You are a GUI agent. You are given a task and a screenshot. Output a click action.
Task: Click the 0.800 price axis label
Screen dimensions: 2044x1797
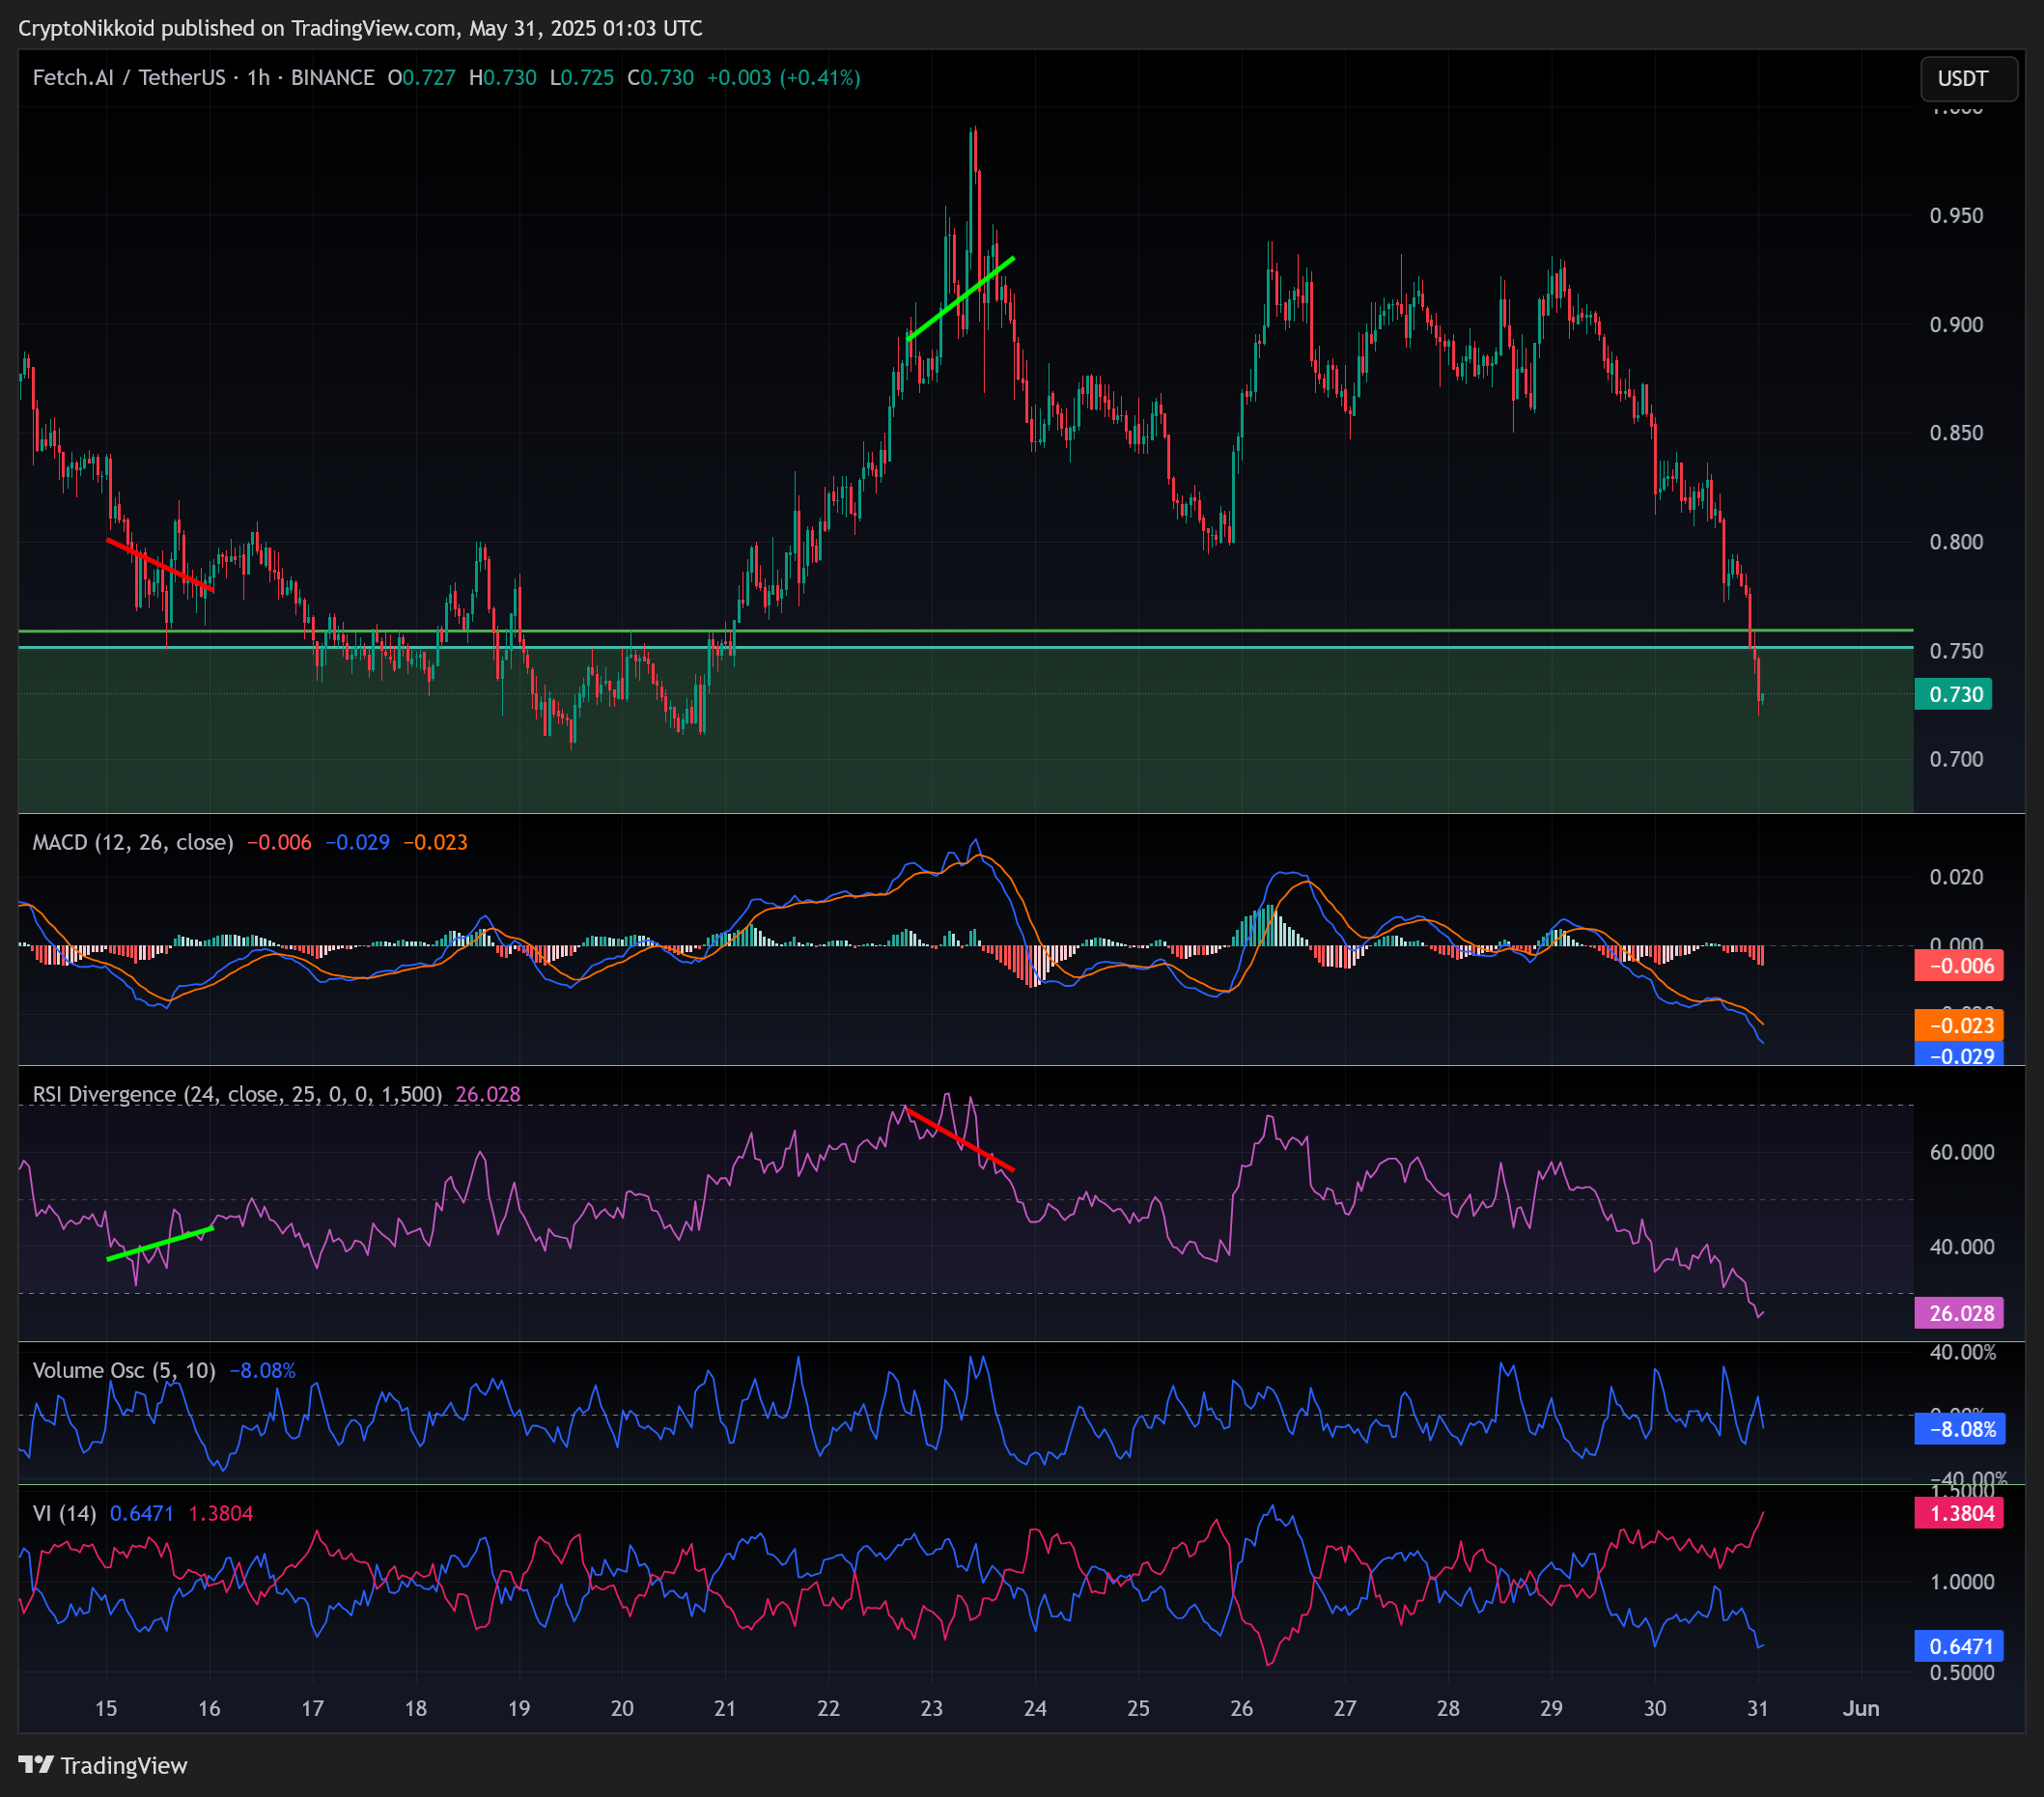coord(1956,542)
